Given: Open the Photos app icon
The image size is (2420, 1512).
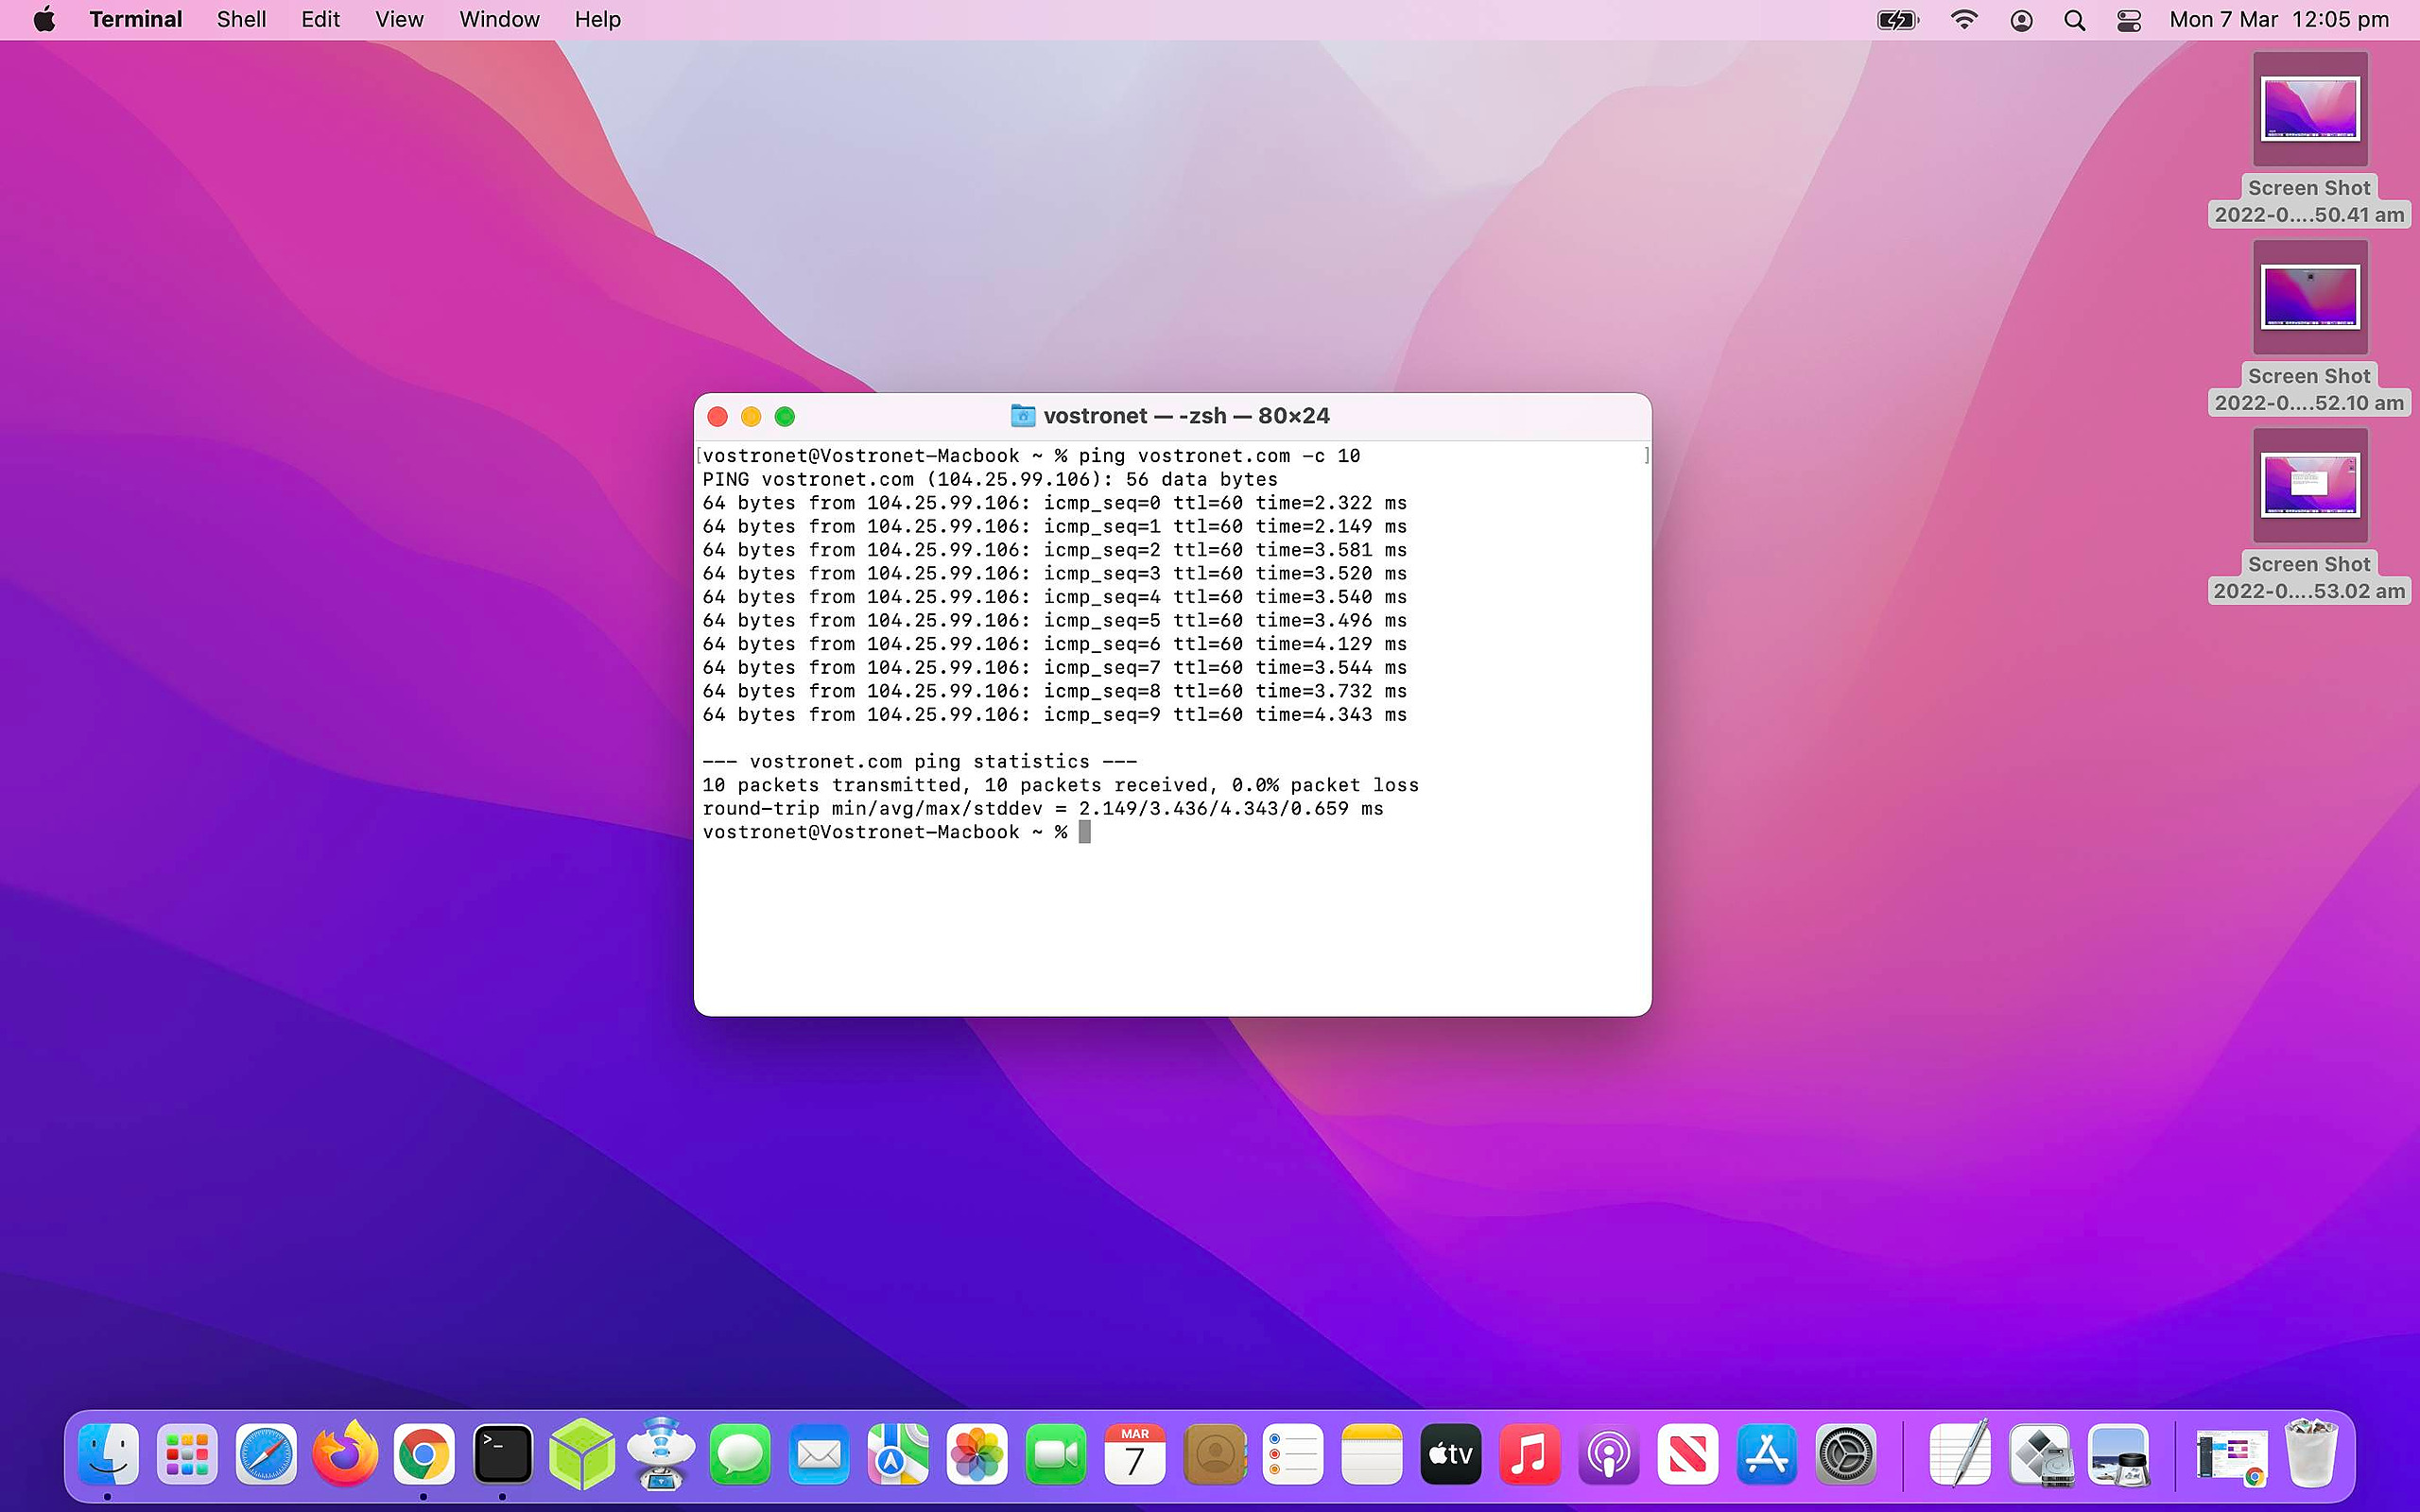Looking at the screenshot, I should 977,1454.
